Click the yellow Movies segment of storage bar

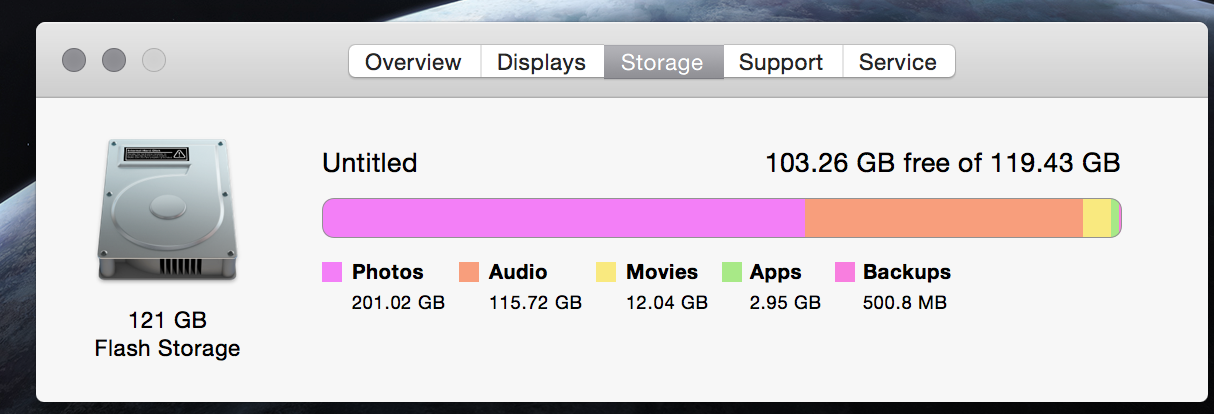(x=1097, y=218)
